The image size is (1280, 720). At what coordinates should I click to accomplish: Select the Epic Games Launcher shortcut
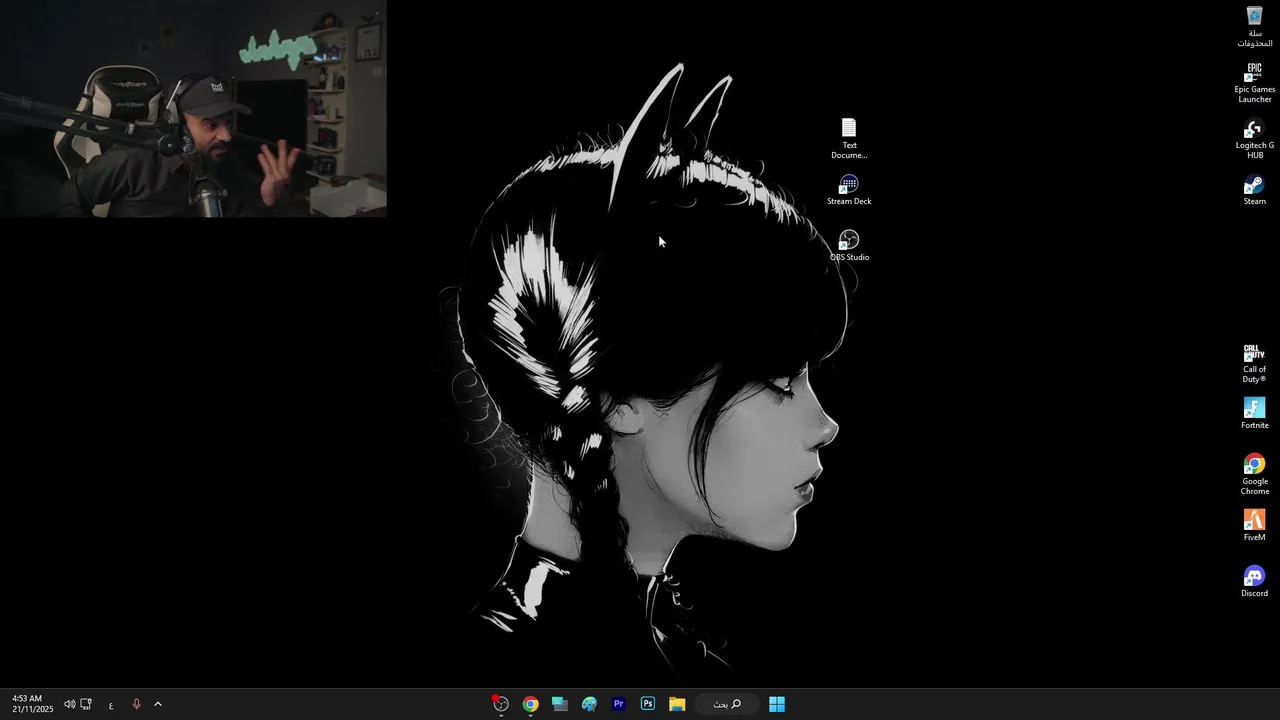point(1254,83)
